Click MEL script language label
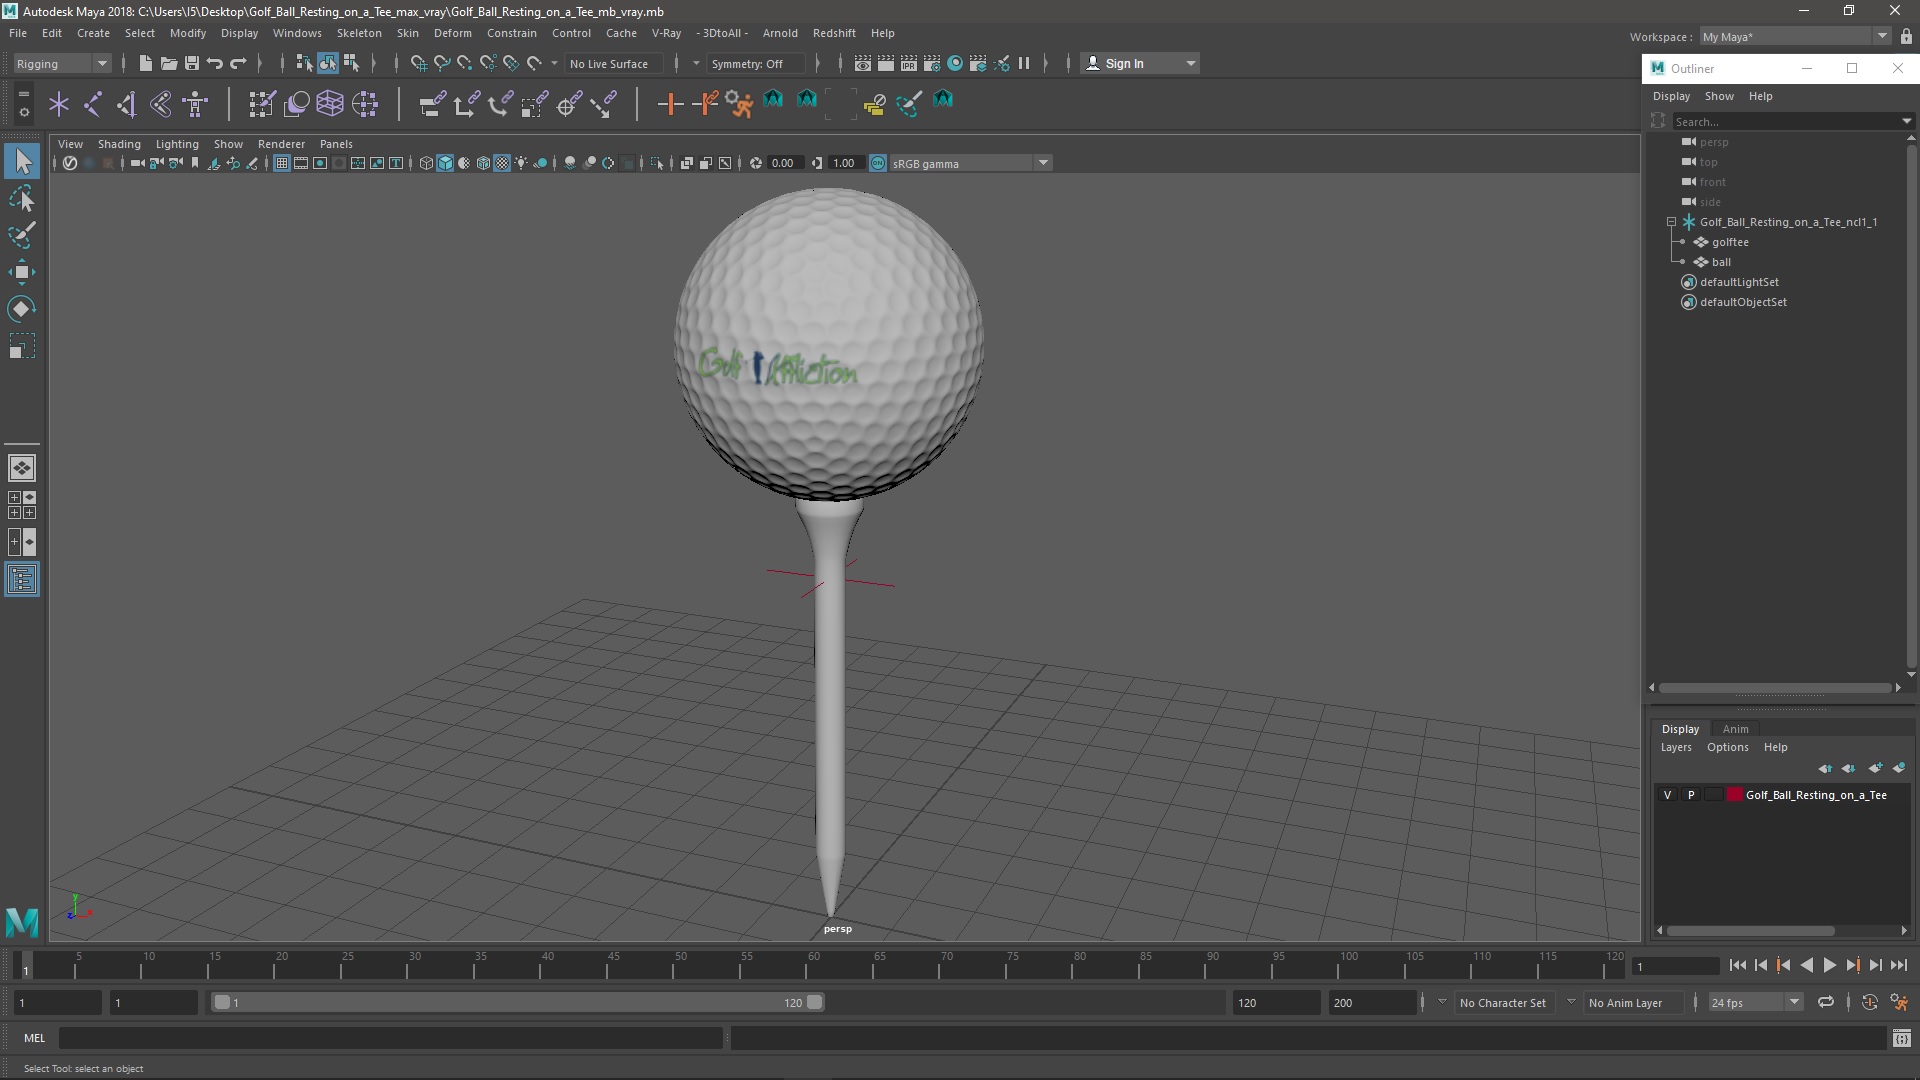Viewport: 1920px width, 1080px height. [x=35, y=1038]
